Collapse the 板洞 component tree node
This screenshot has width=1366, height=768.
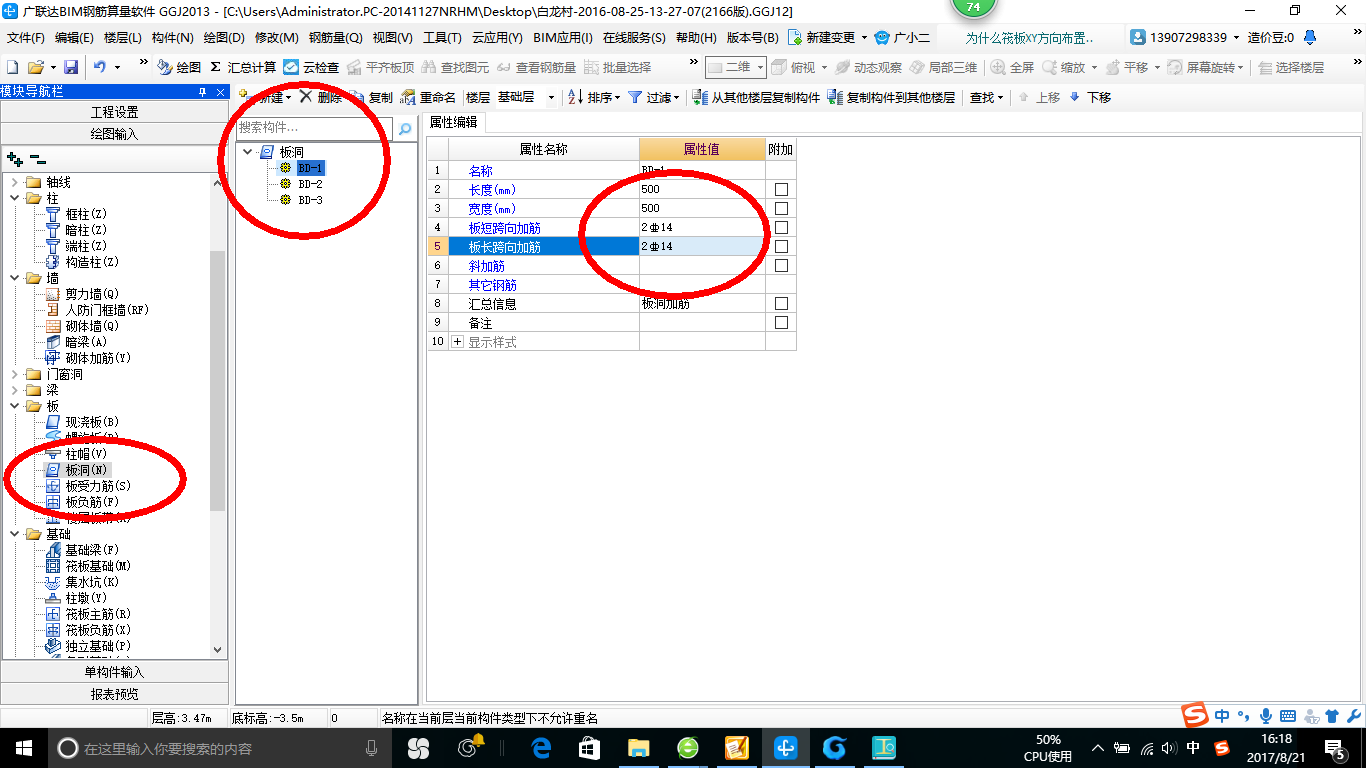(247, 152)
